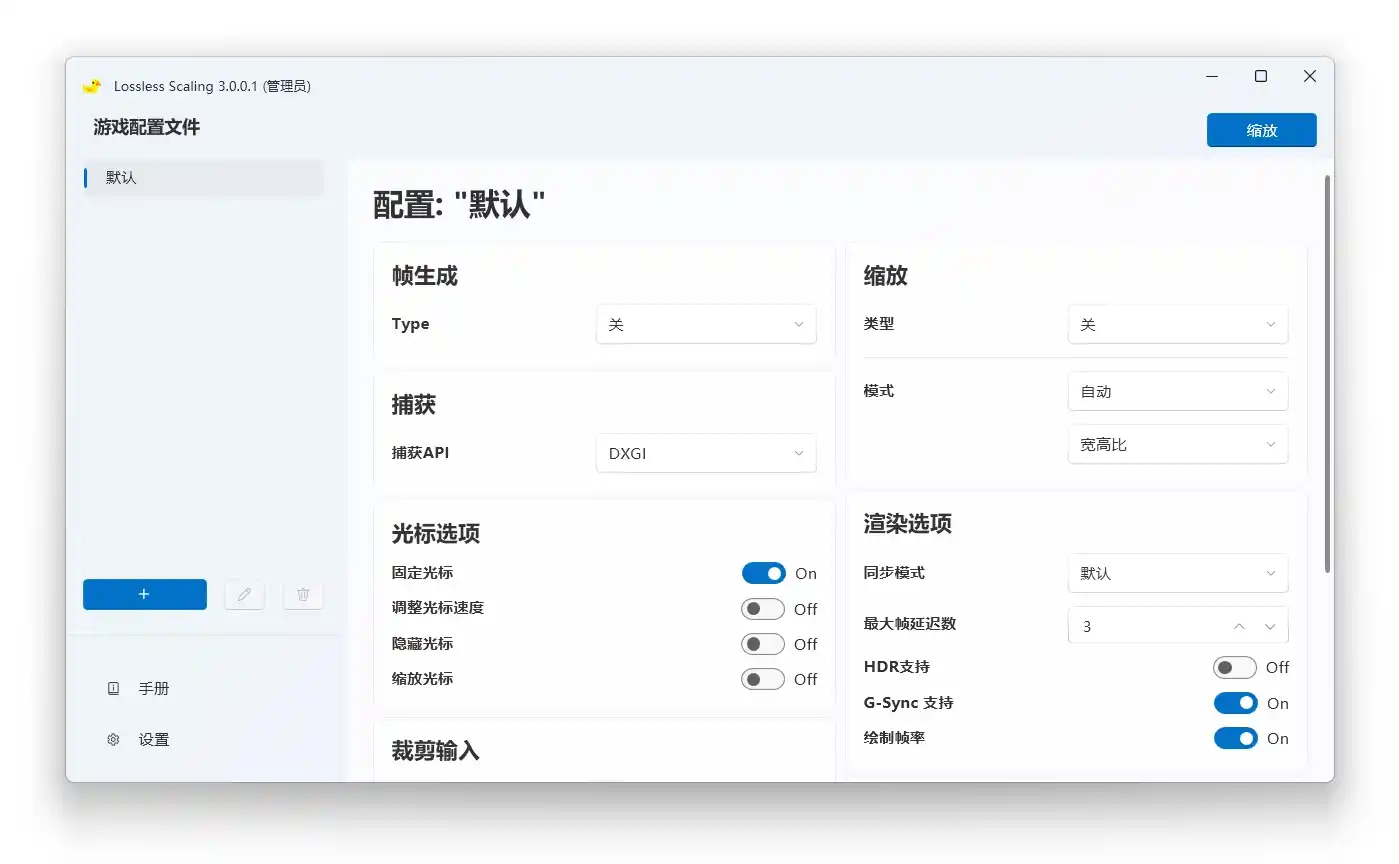Open the 同步模式 dropdown

1178,573
